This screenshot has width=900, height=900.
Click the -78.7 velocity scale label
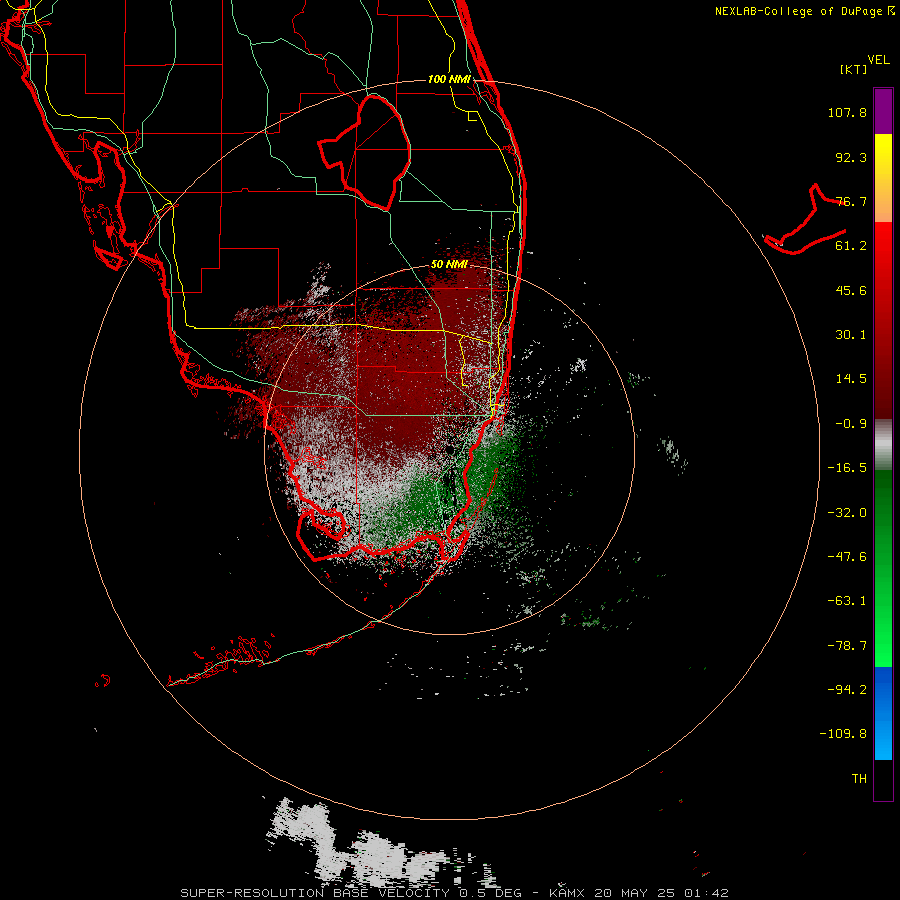(847, 646)
